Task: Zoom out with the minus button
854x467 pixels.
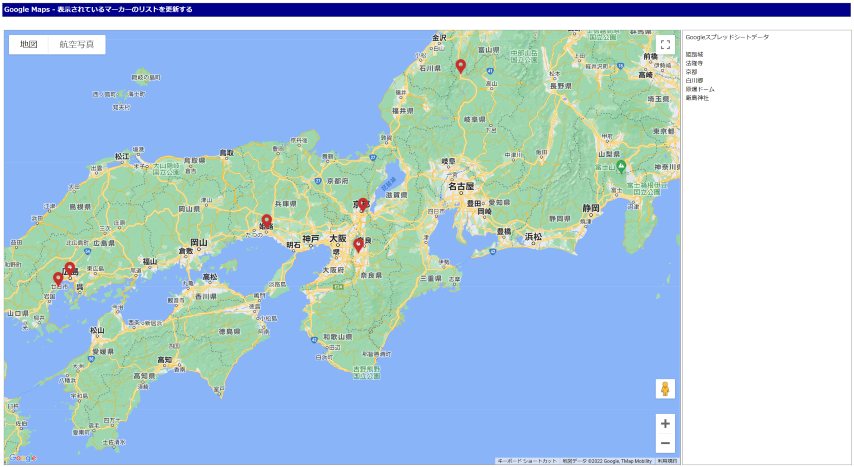Action: pos(665,443)
